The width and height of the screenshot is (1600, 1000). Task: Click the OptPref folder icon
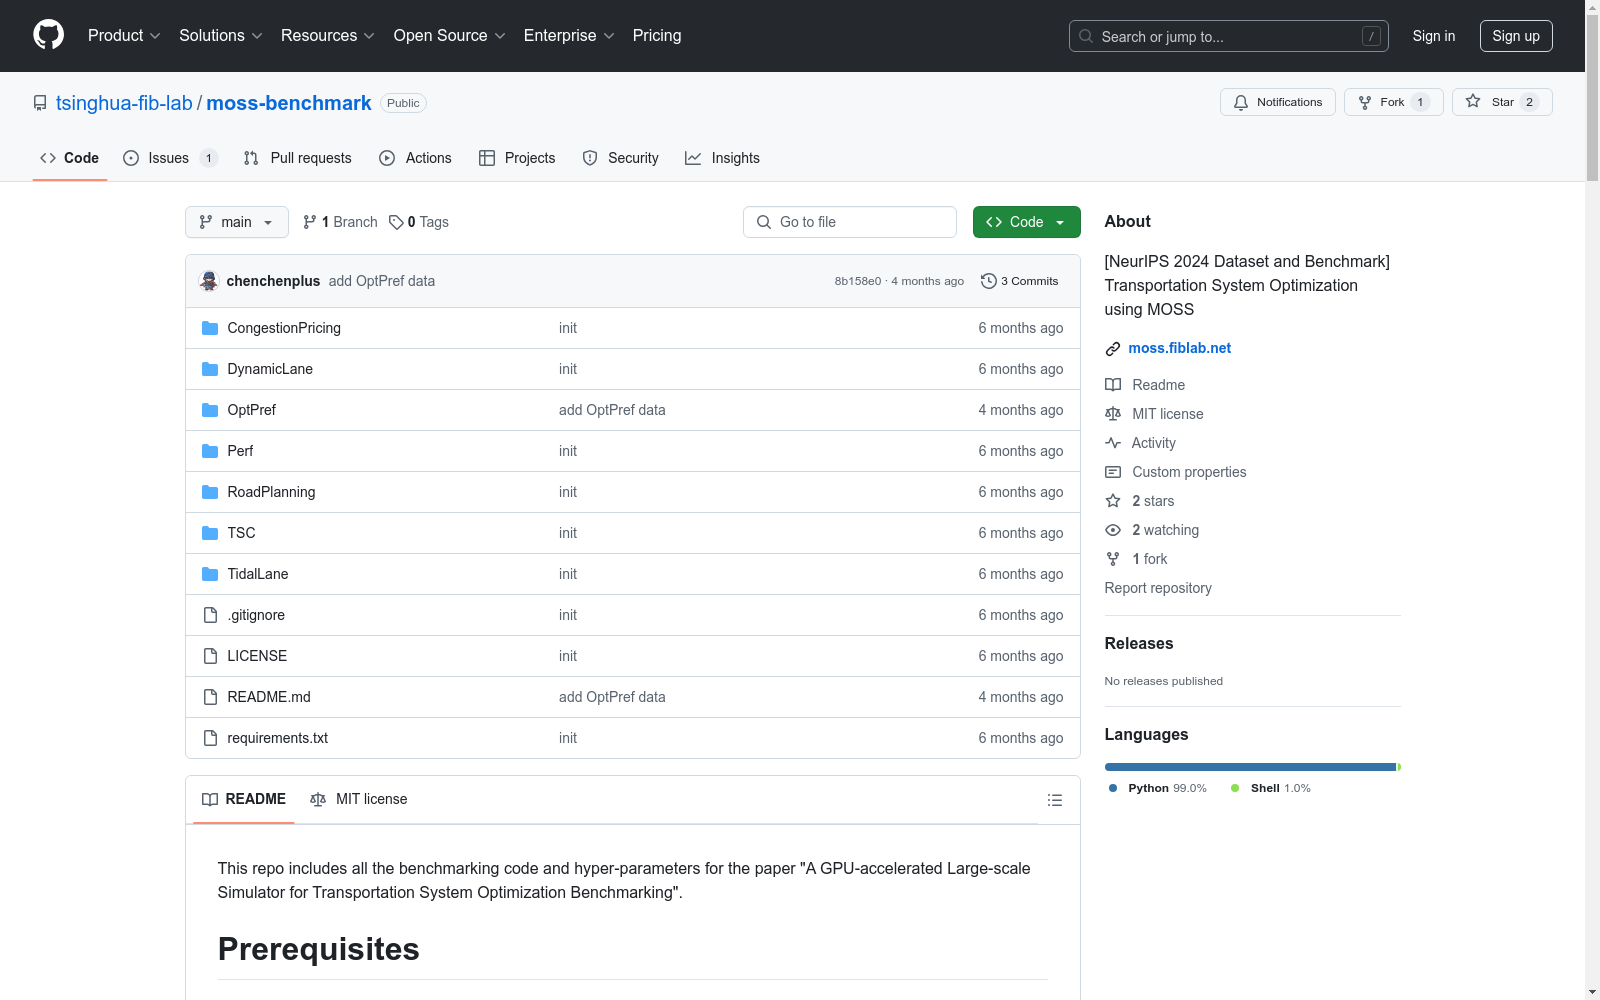pyautogui.click(x=210, y=410)
